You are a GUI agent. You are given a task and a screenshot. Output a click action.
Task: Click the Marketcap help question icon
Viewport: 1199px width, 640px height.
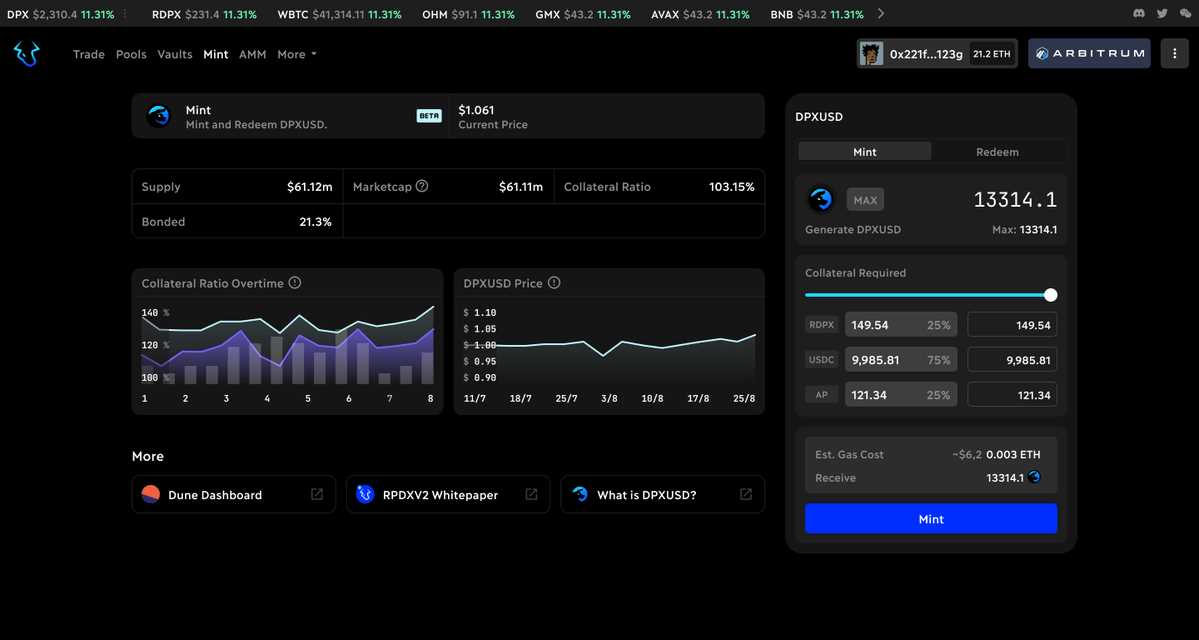[x=422, y=186]
